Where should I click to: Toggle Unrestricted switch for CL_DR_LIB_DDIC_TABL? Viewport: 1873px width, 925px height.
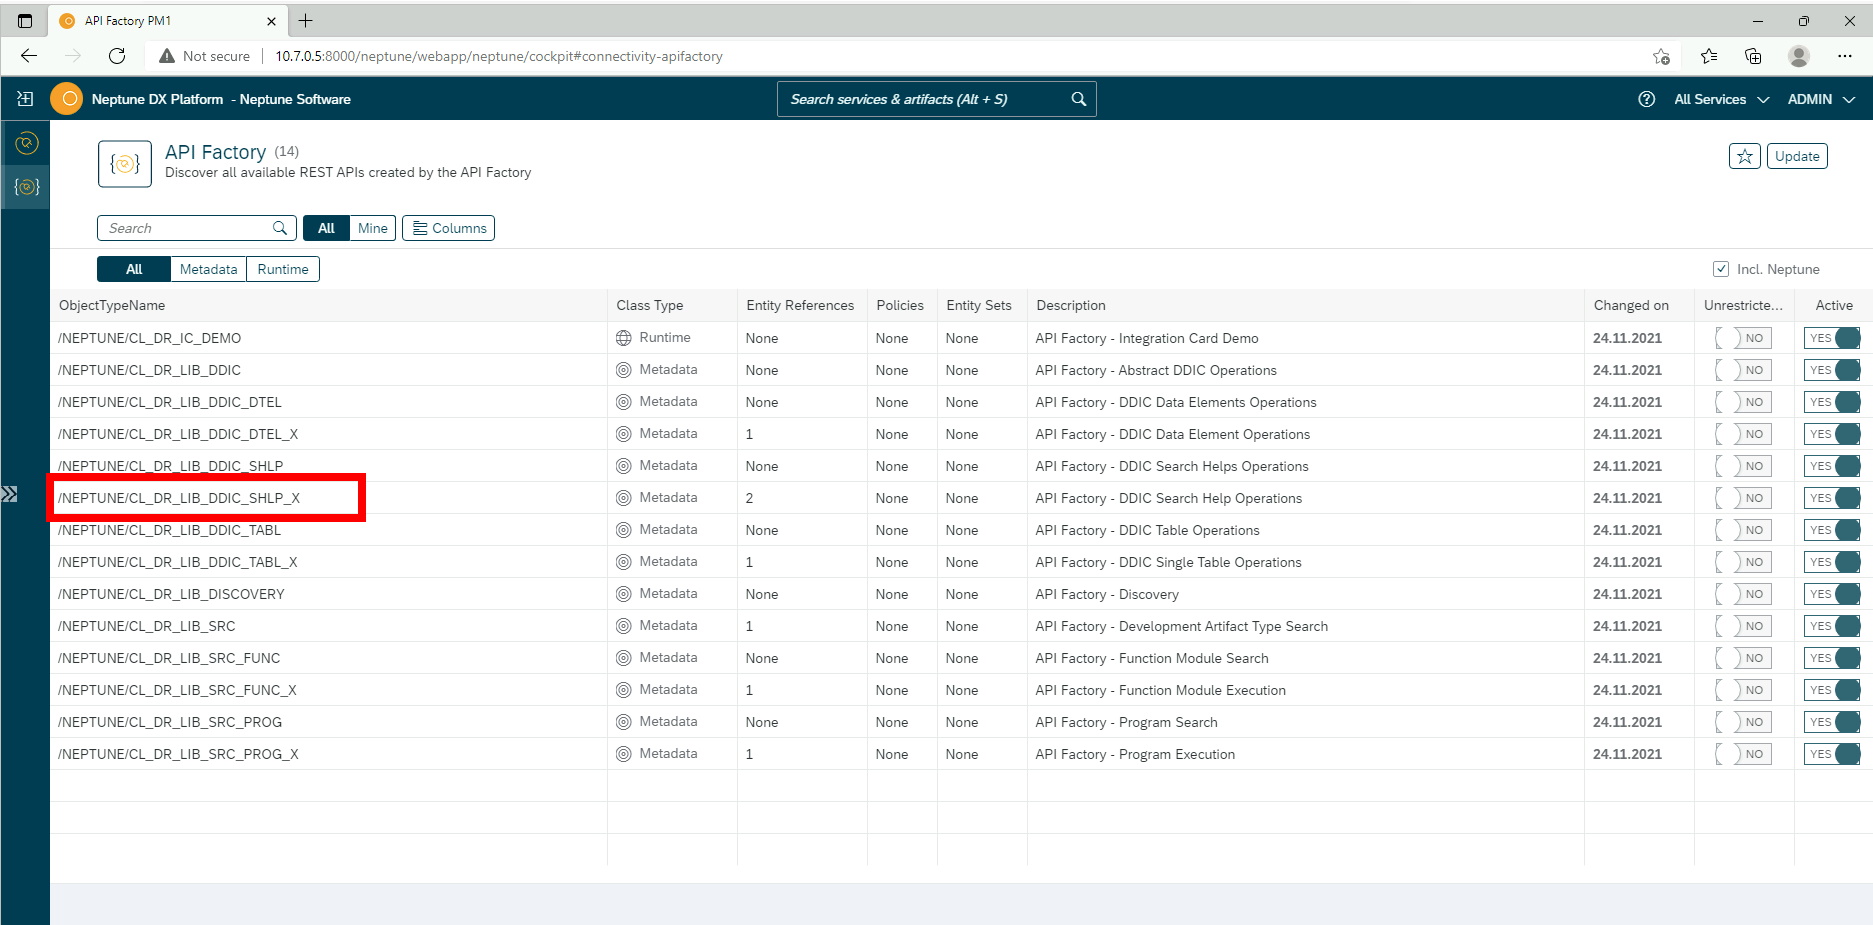coord(1743,530)
